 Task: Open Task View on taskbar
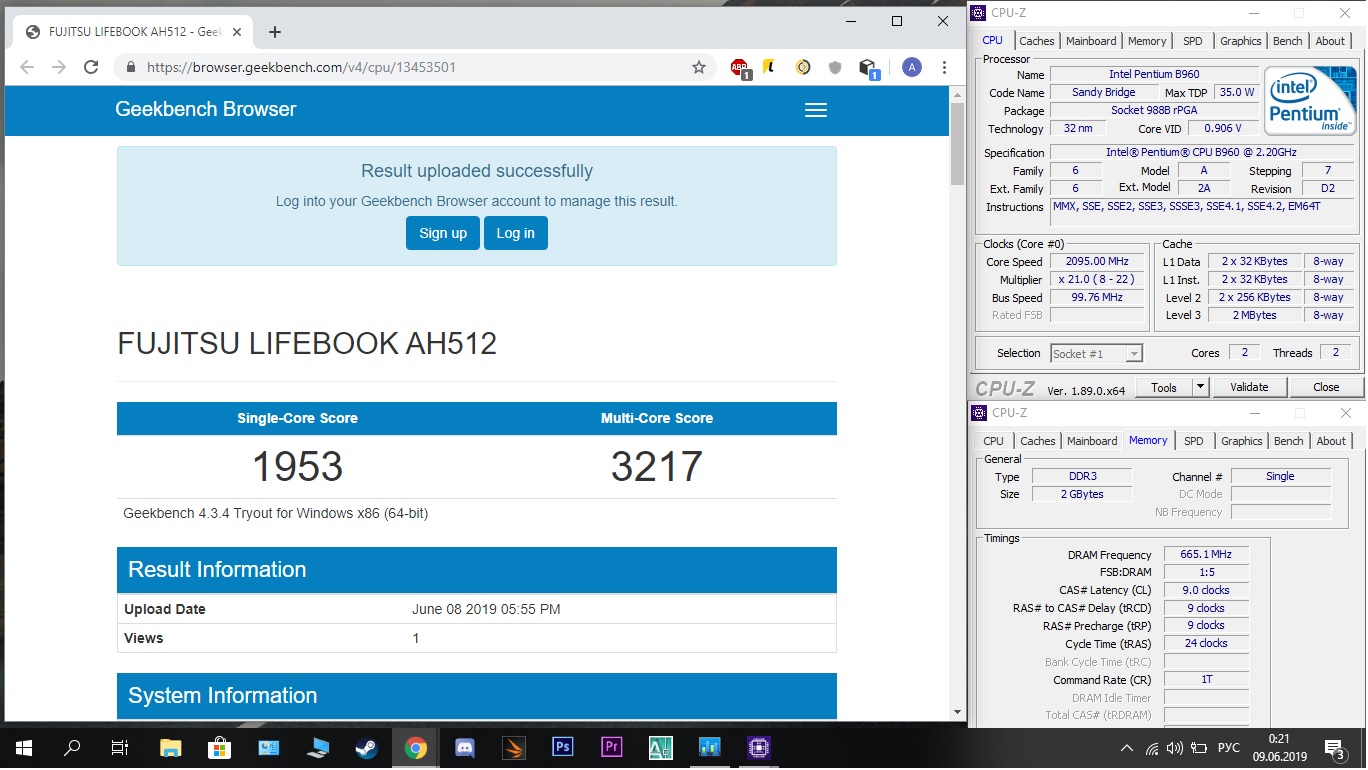click(x=120, y=747)
